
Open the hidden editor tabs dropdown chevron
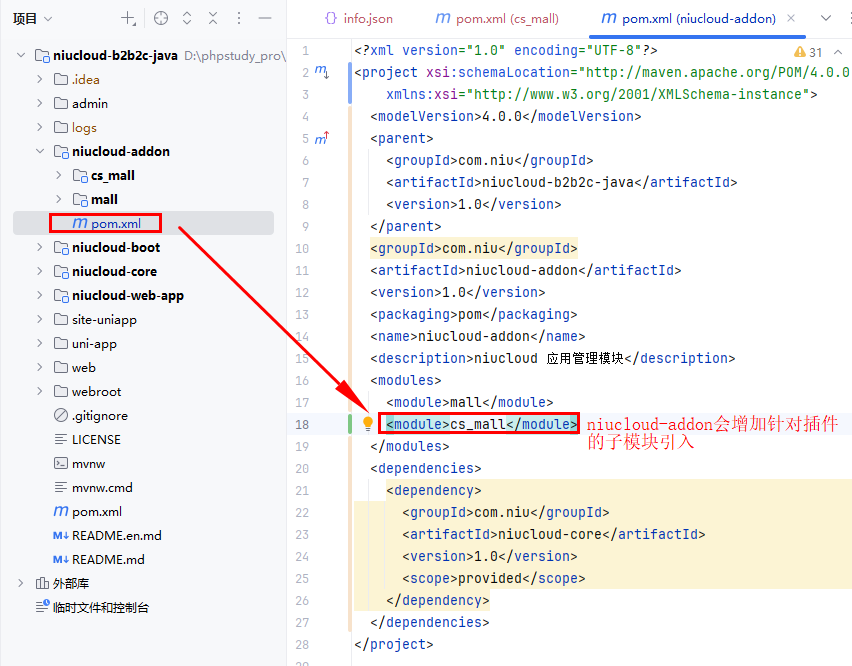[x=826, y=18]
